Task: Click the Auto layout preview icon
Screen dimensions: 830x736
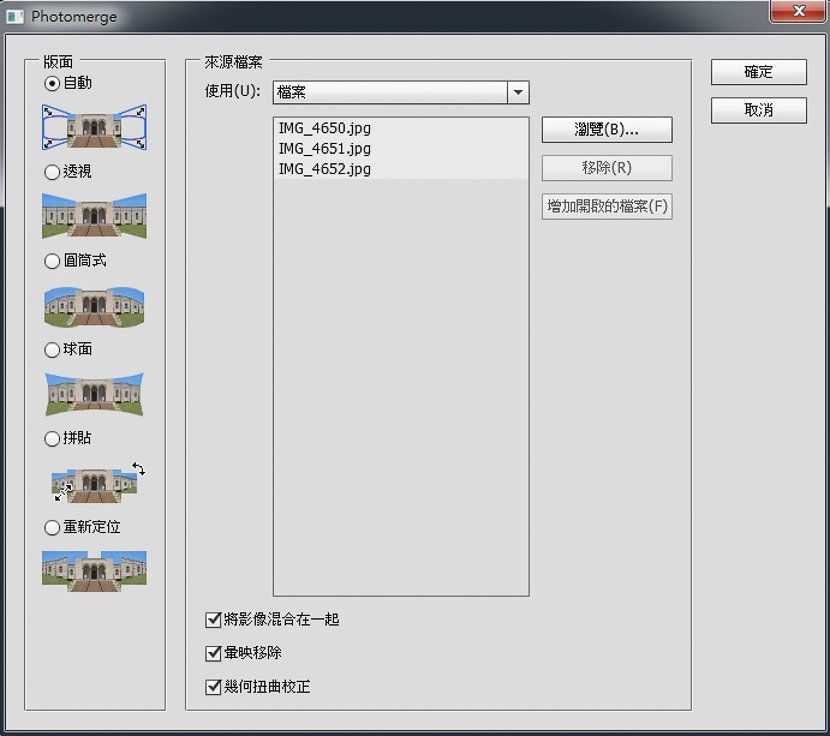Action: 94,127
